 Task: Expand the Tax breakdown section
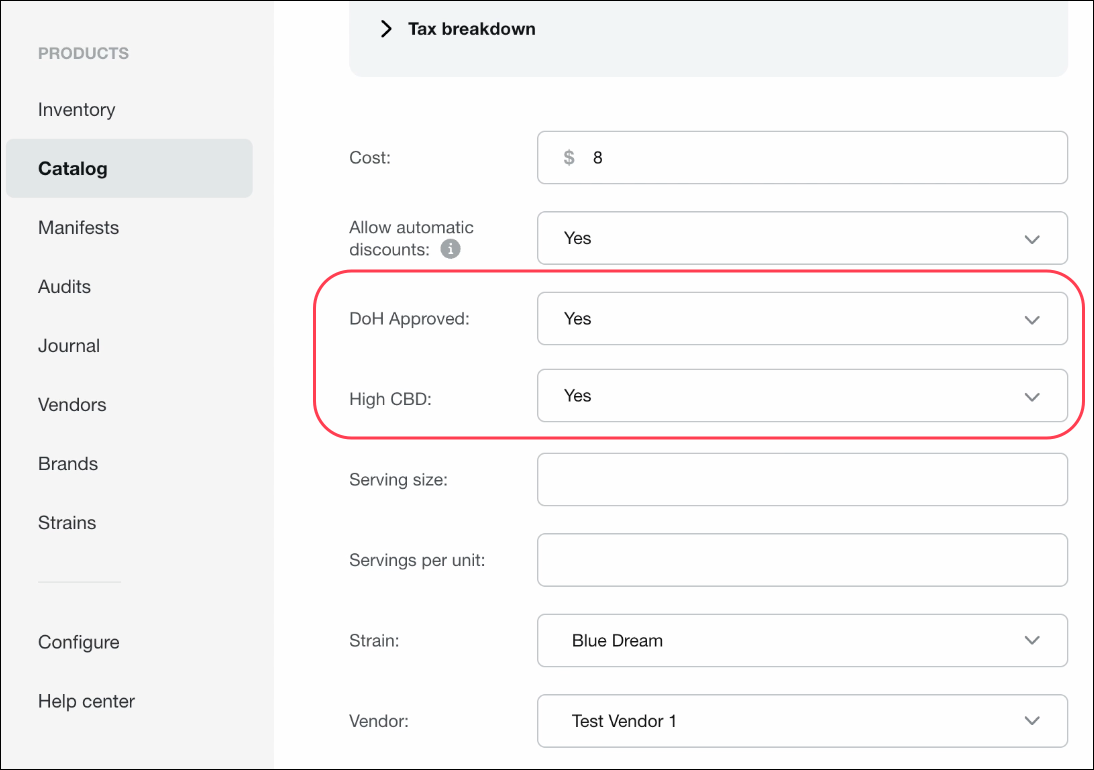tap(458, 29)
